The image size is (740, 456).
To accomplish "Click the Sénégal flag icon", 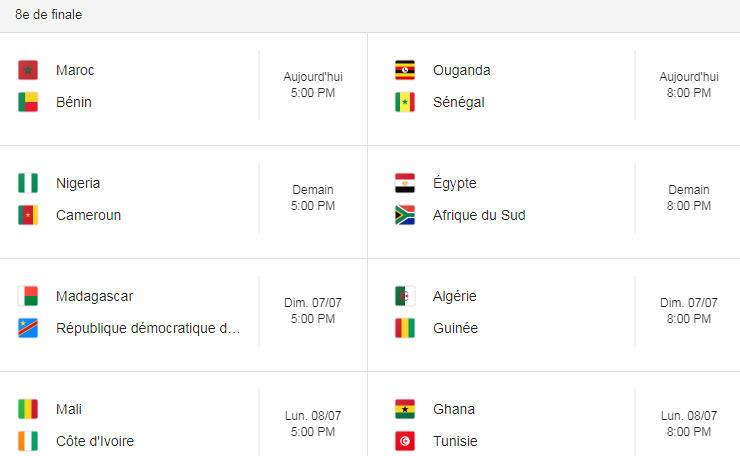I will 405,102.
